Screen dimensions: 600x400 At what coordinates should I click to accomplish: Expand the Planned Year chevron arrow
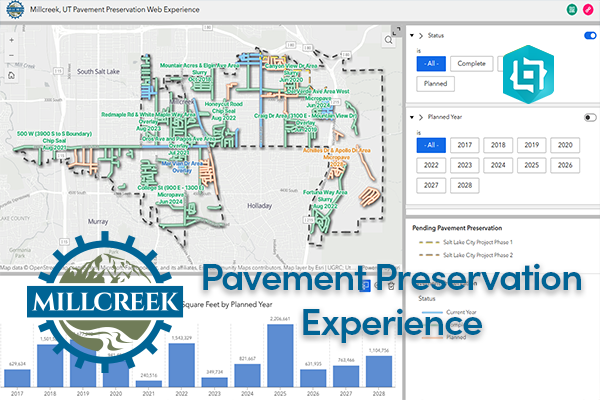(x=421, y=117)
